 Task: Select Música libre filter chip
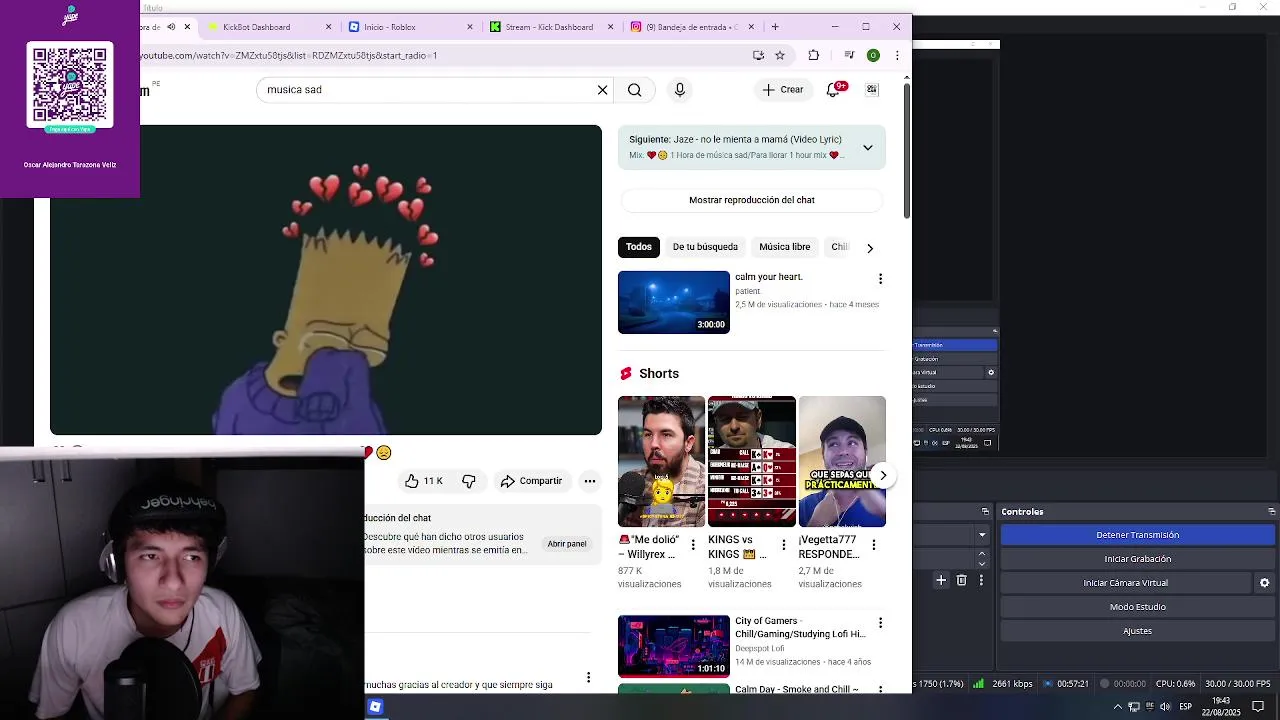(784, 247)
